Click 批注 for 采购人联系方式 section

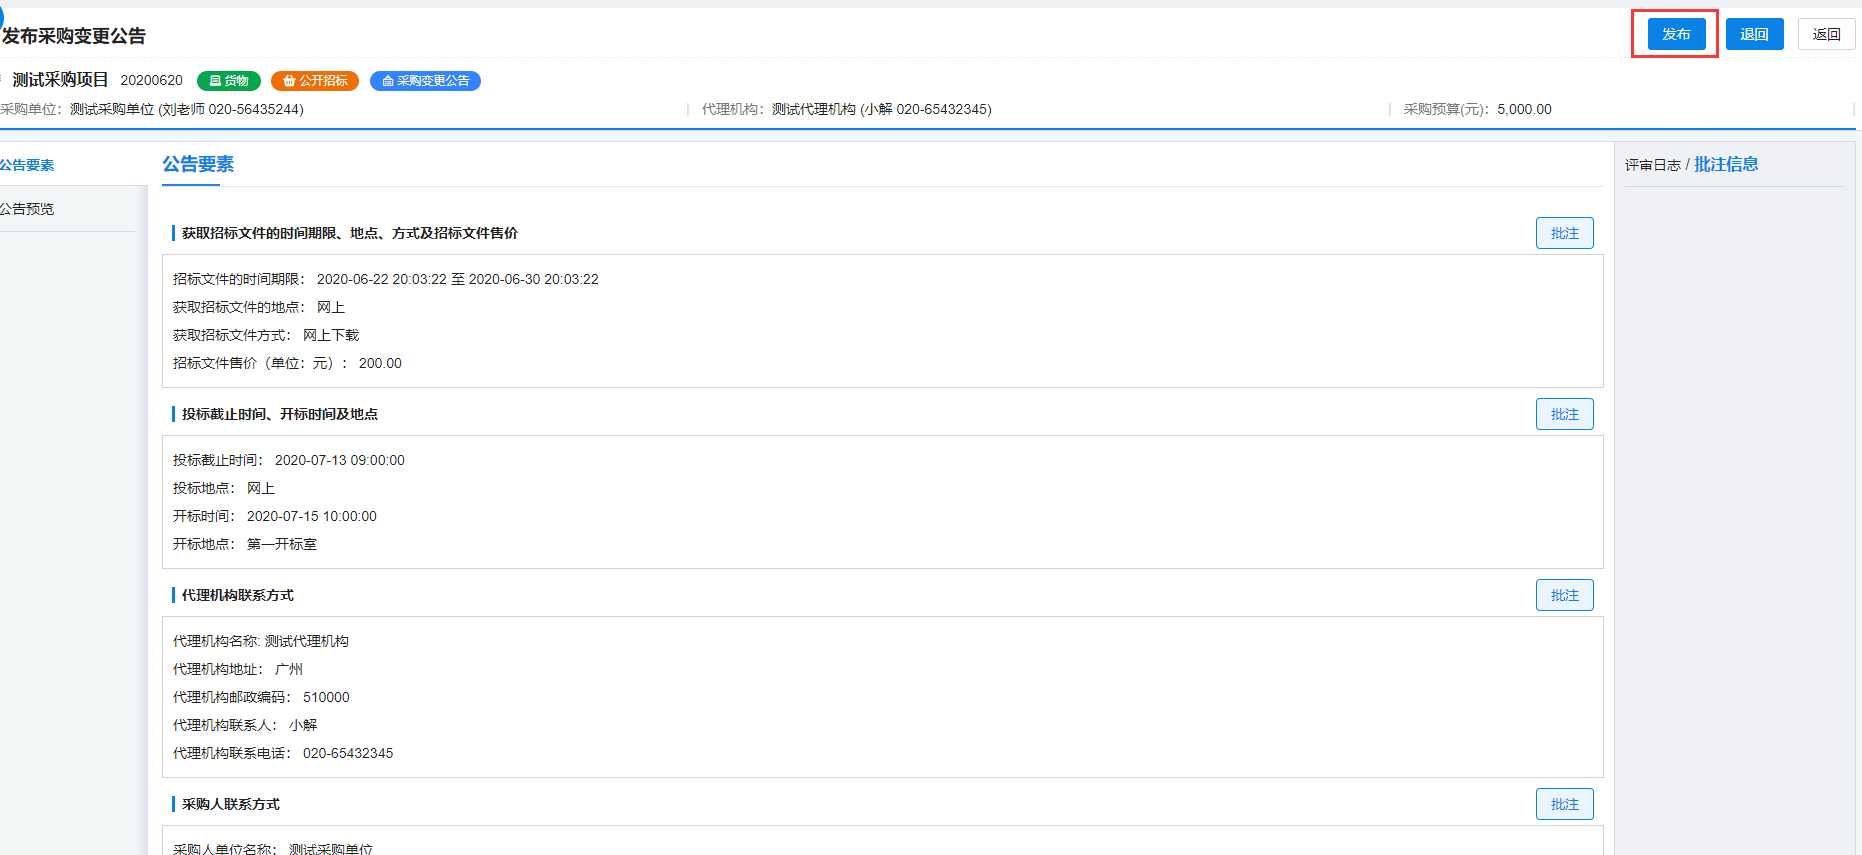click(1564, 804)
